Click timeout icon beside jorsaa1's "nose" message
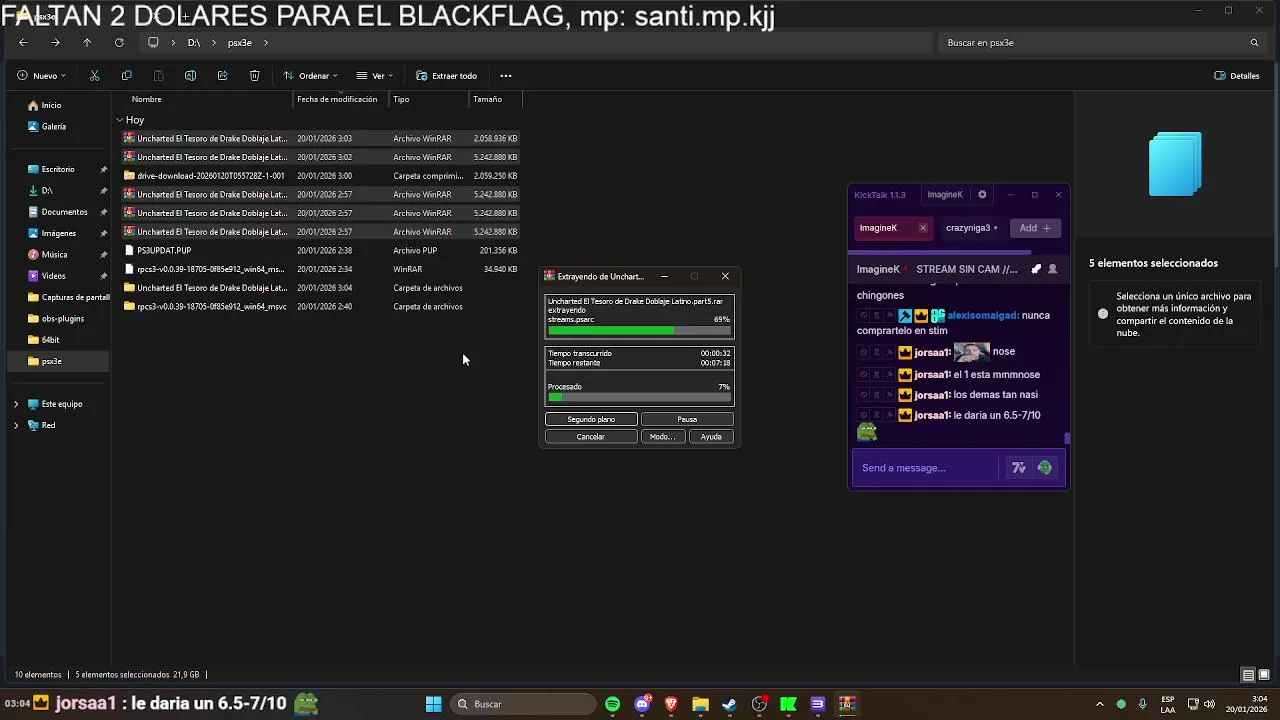This screenshot has height=720, width=1280. tap(877, 352)
